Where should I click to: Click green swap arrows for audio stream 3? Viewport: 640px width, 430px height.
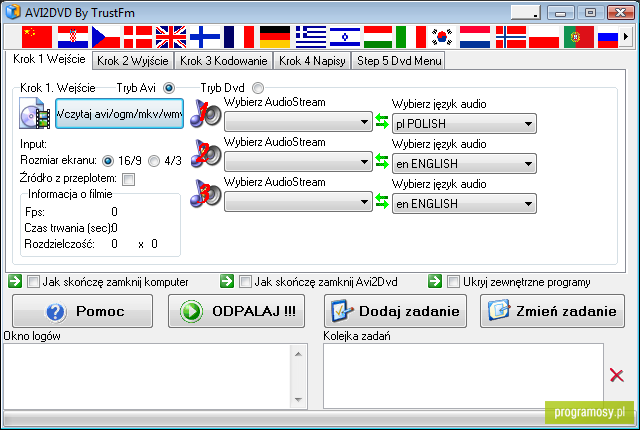[x=382, y=202]
